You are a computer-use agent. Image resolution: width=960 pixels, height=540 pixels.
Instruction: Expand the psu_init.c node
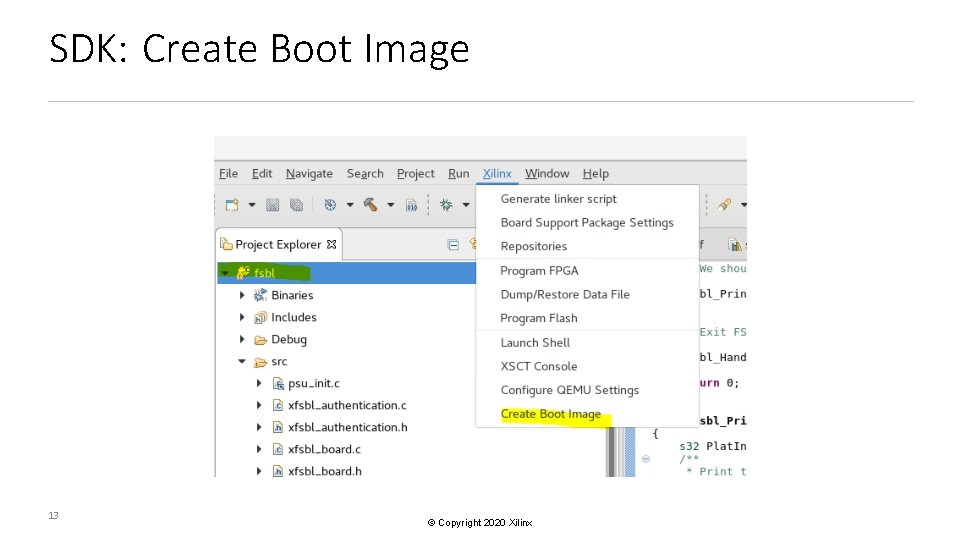pyautogui.click(x=259, y=383)
